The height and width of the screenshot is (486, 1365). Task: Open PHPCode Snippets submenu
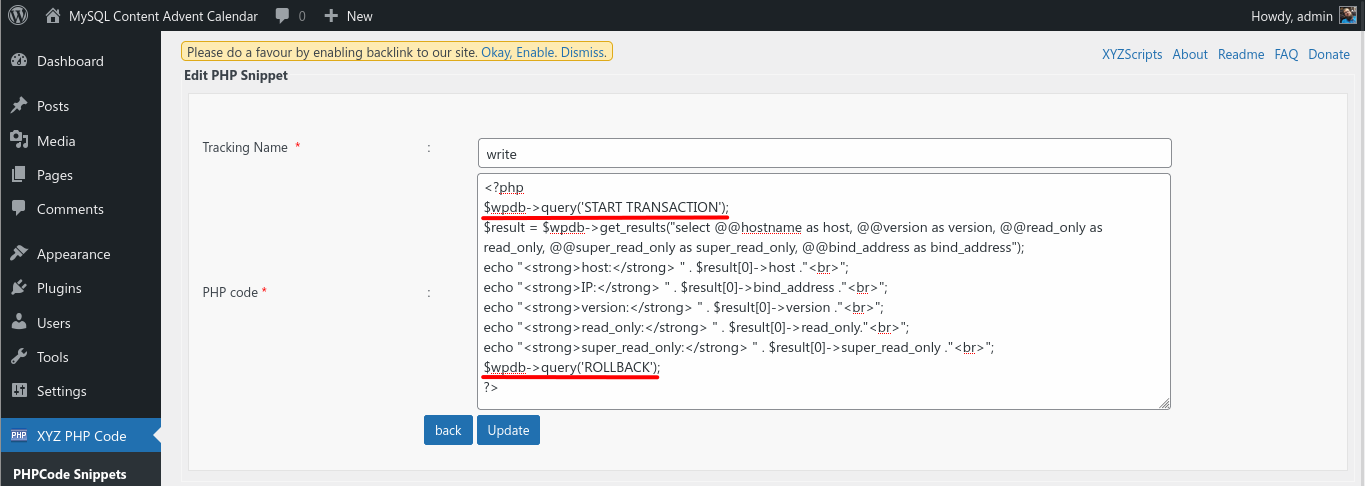[x=70, y=474]
